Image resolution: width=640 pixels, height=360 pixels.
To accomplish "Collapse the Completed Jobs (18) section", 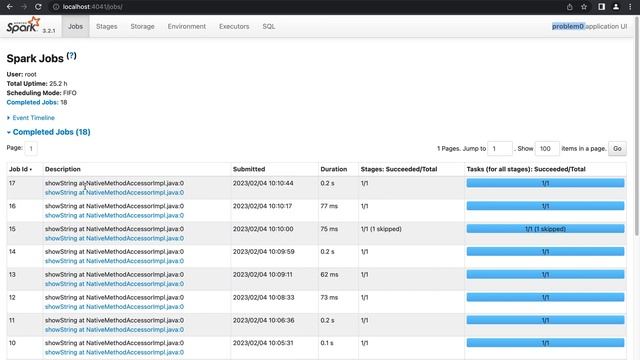I will [x=49, y=132].
